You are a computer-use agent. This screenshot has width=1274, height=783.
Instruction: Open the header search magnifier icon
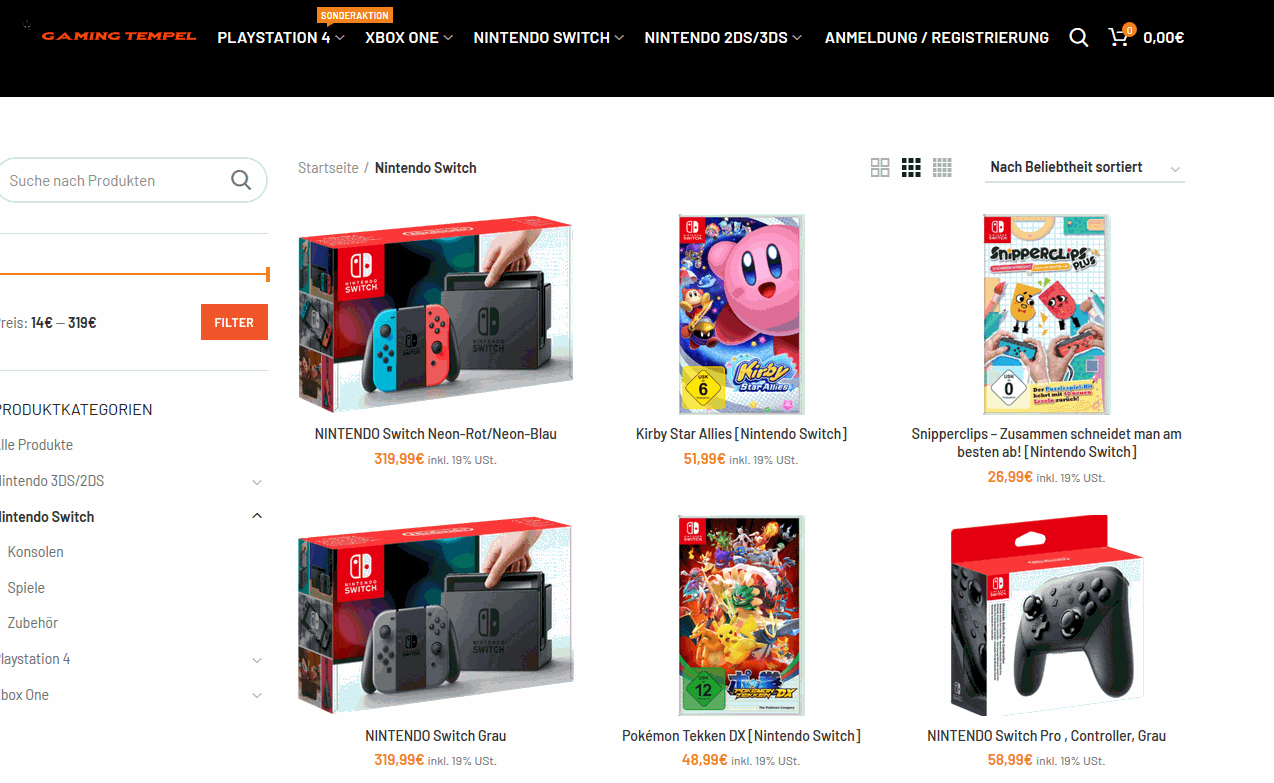[1078, 38]
